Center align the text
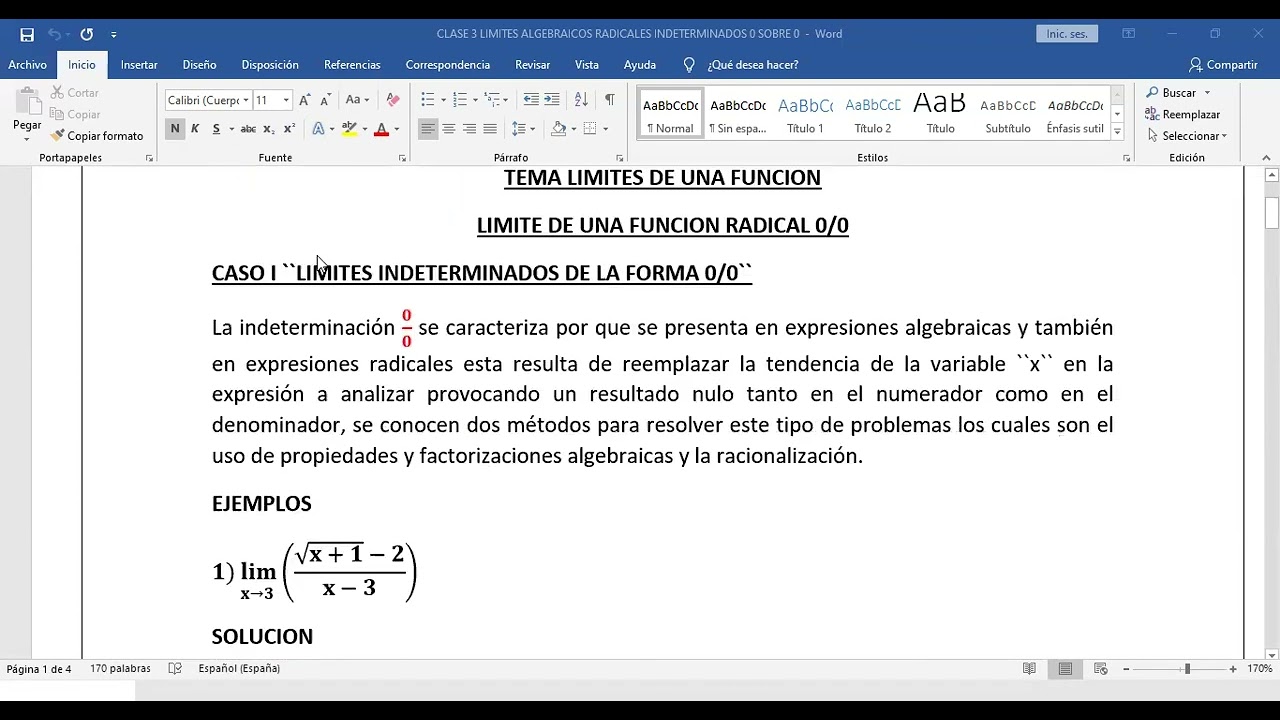Viewport: 1280px width, 720px height. [449, 129]
